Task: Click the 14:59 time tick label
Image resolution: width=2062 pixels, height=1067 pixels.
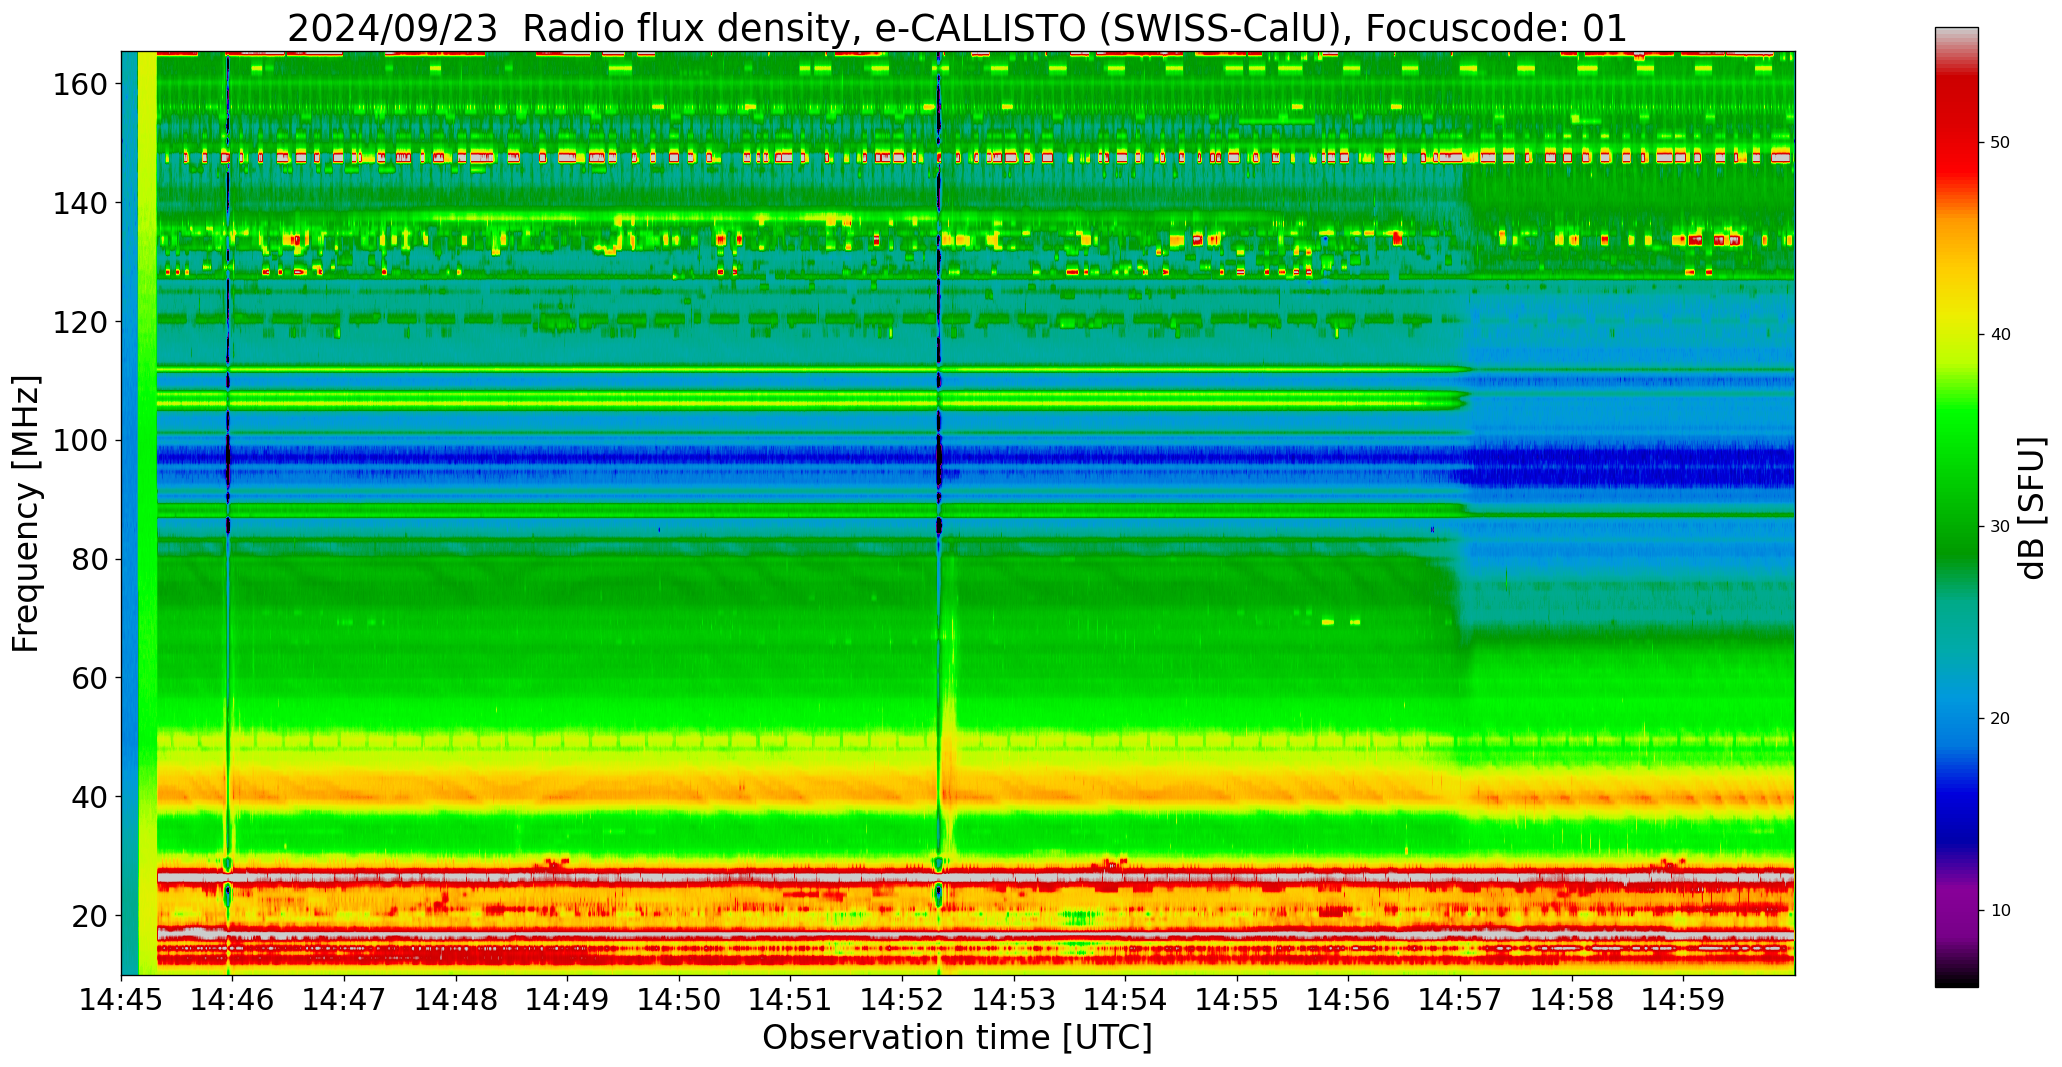Action: (x=1683, y=999)
